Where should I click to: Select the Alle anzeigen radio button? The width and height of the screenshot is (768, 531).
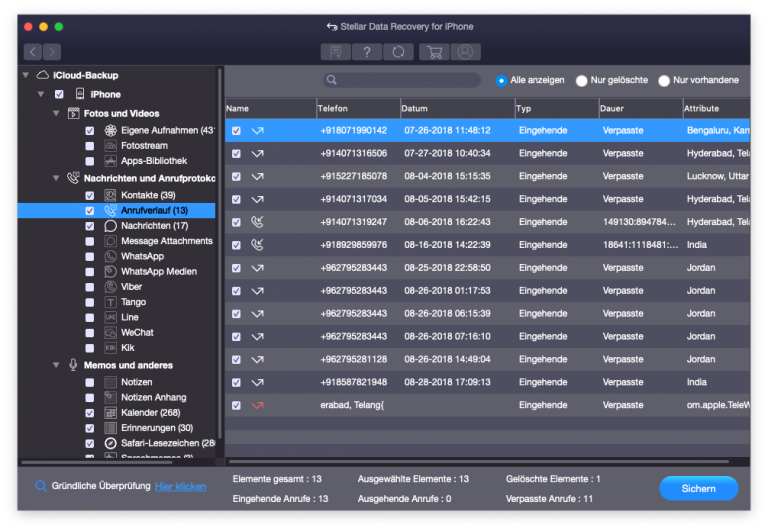point(501,80)
